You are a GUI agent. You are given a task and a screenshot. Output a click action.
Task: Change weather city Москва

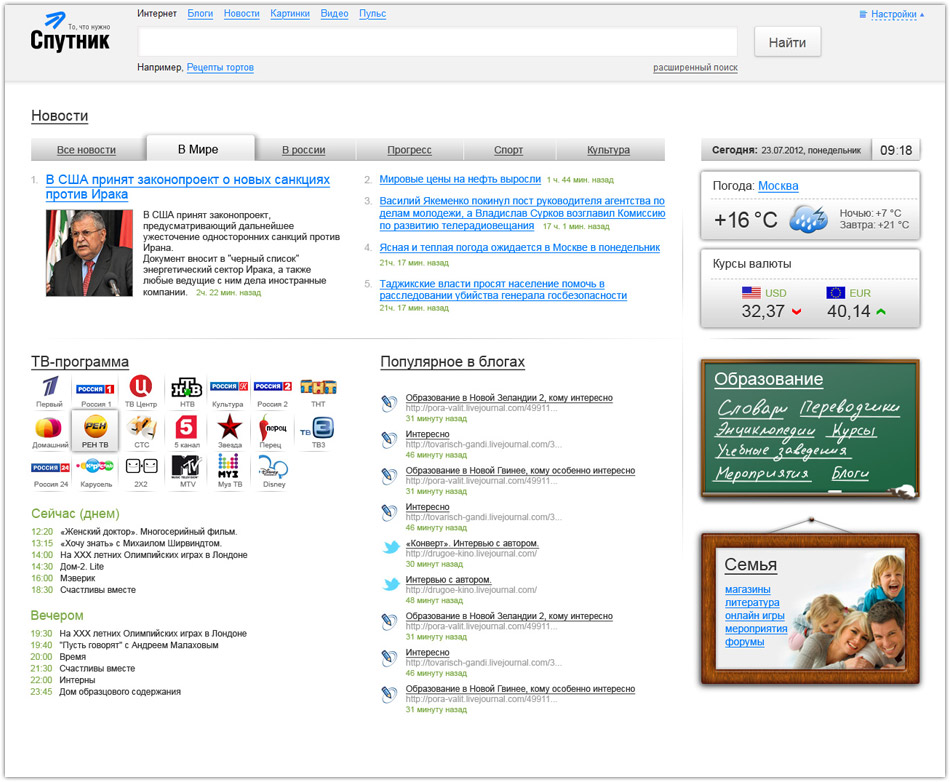click(778, 186)
